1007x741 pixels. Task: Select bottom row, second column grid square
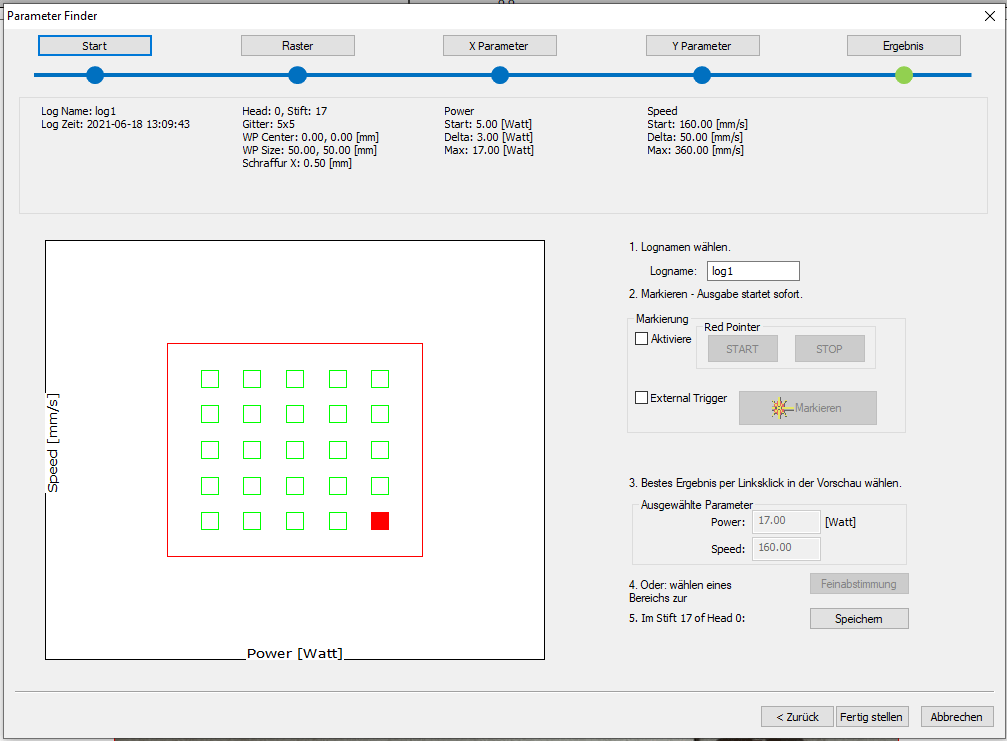click(252, 521)
